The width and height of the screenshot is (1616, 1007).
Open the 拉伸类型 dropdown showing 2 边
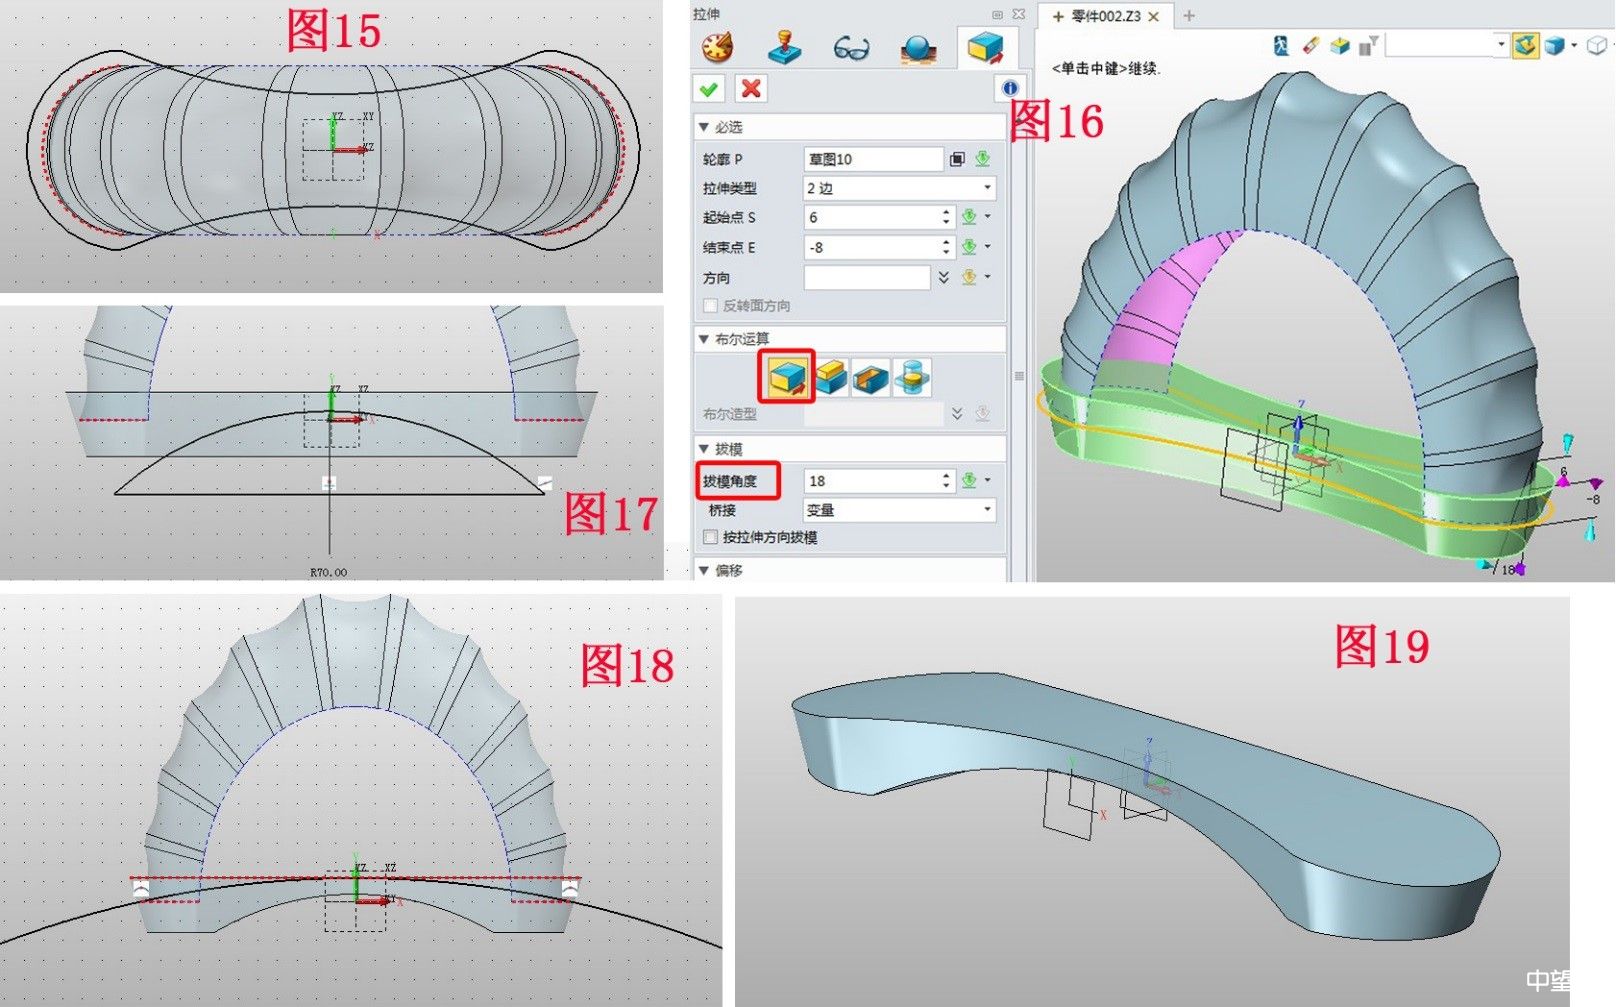899,188
